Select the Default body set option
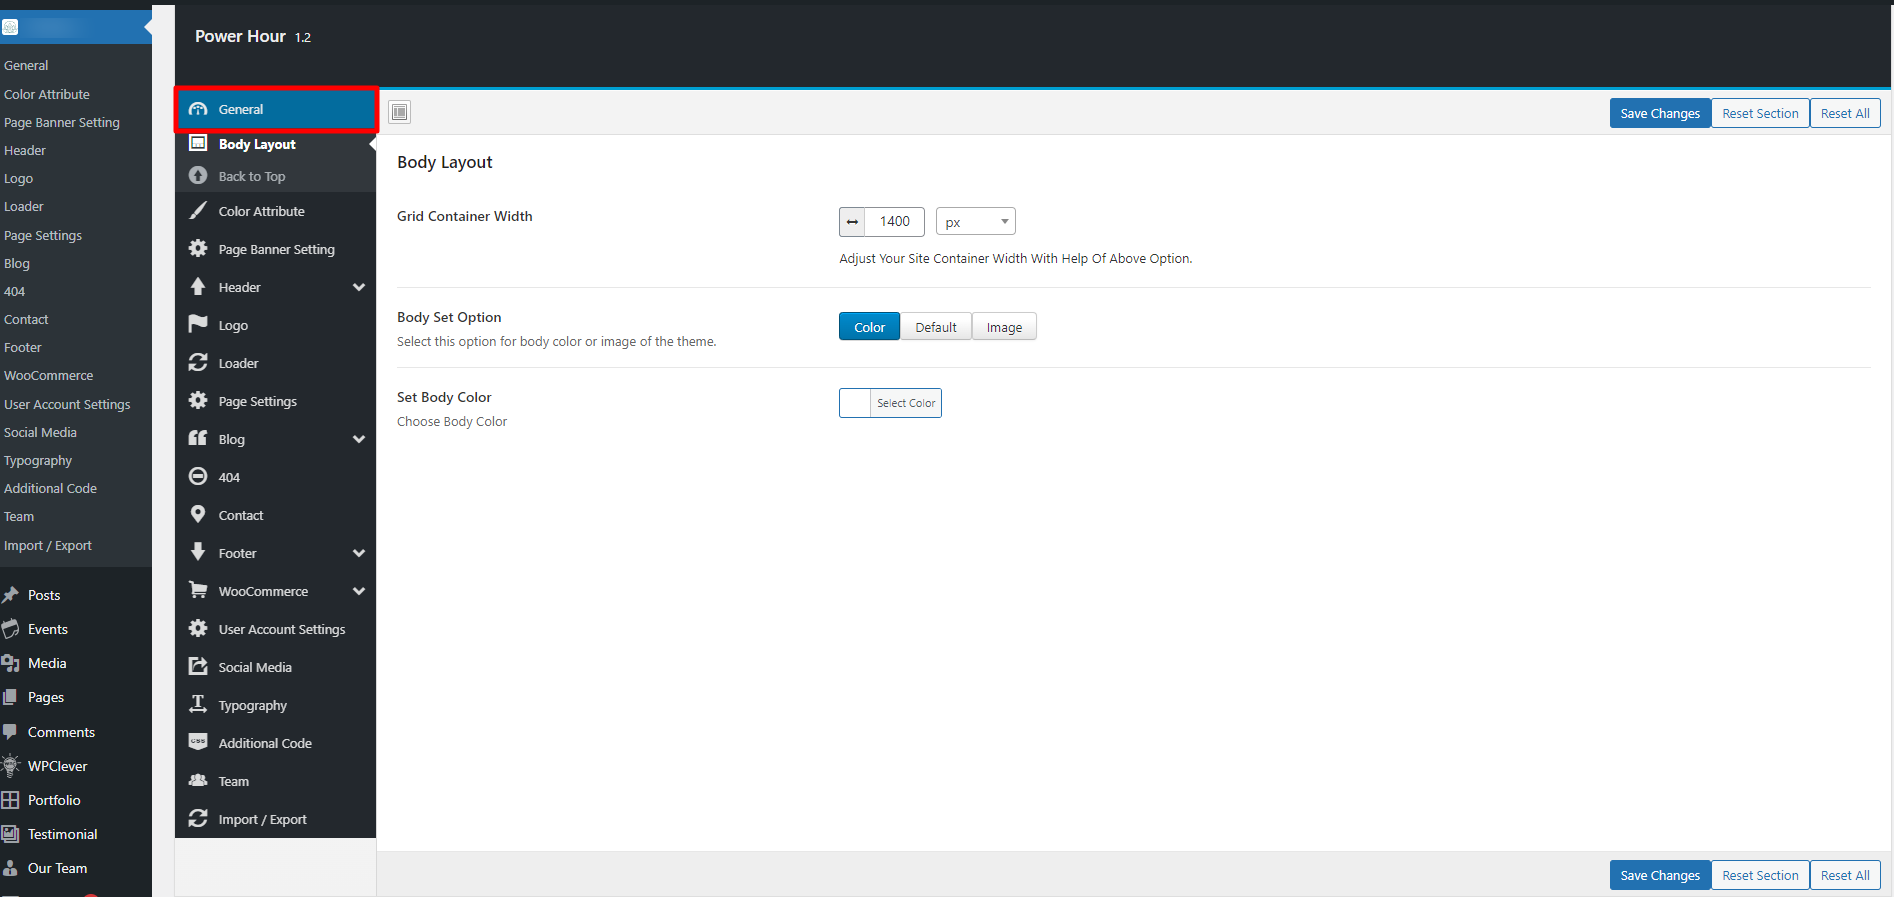The image size is (1894, 897). (x=936, y=327)
